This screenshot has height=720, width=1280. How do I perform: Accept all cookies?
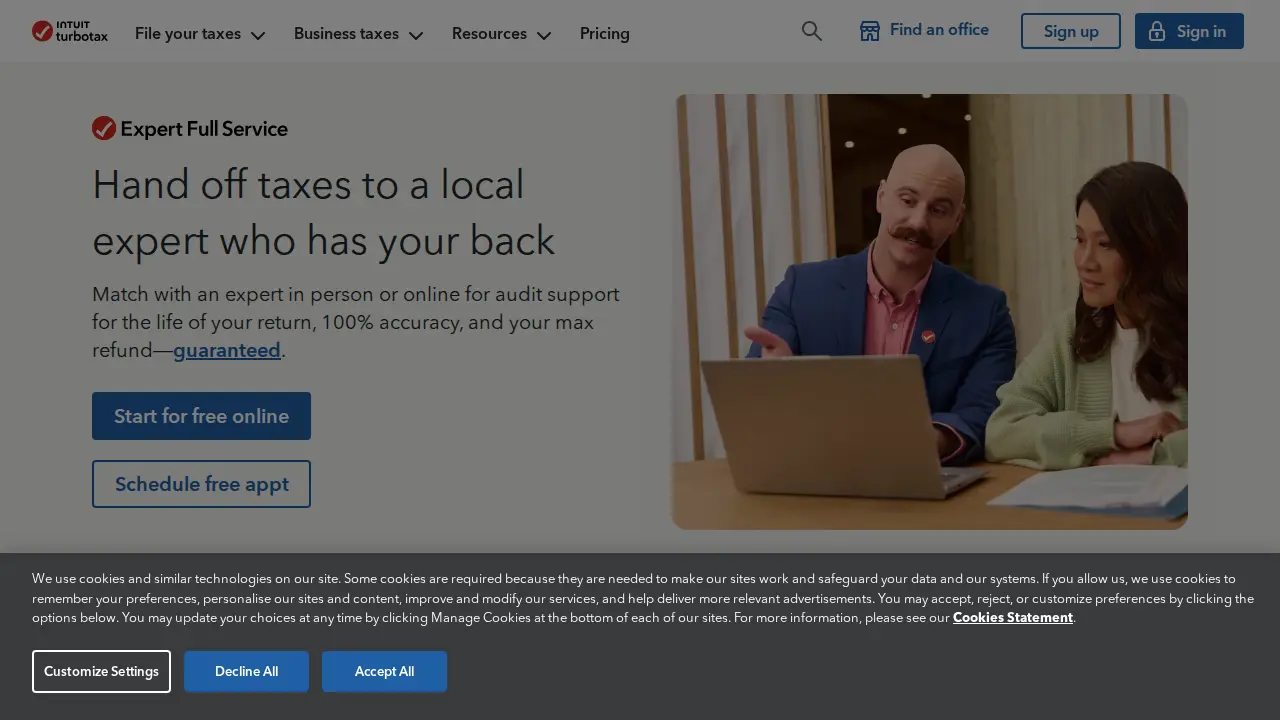[x=384, y=671]
